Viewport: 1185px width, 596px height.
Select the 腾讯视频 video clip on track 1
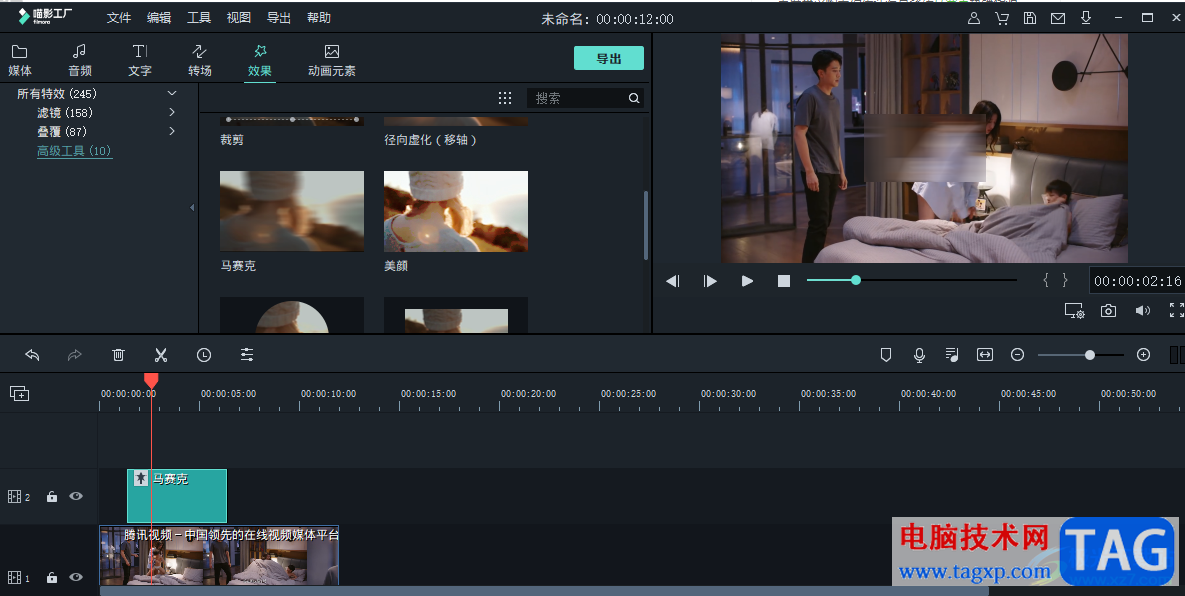[x=219, y=556]
